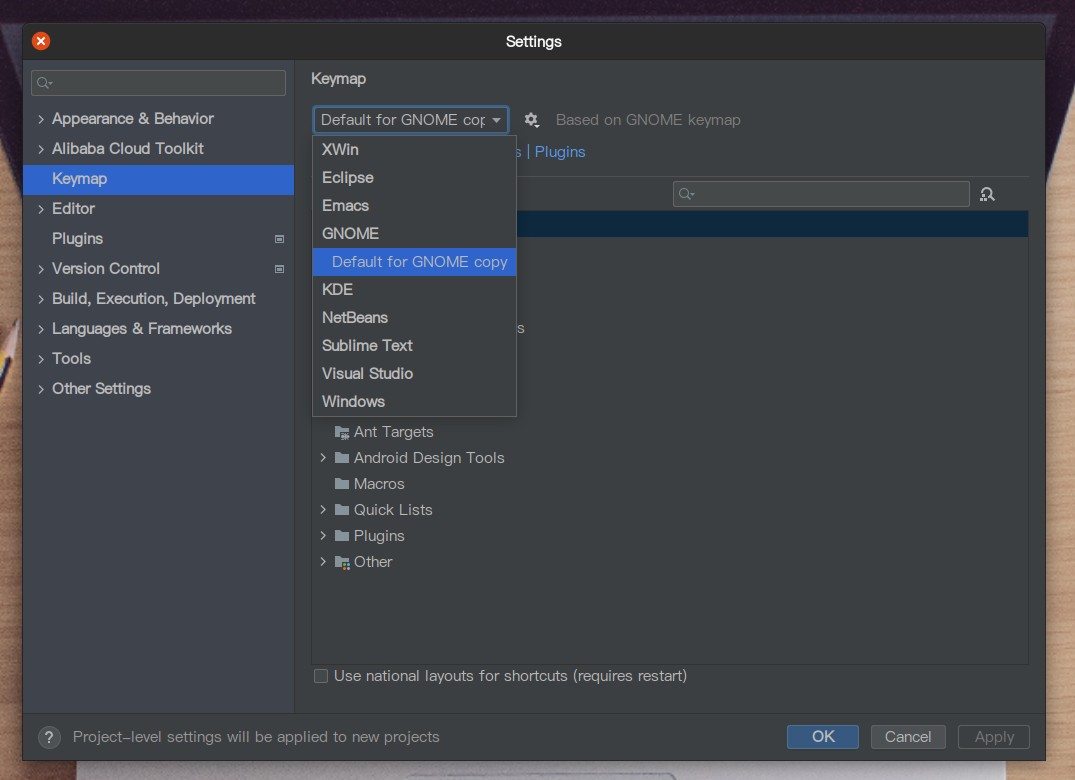Expand the Tools settings section
Screen dimensions: 1075x780
click(41, 359)
